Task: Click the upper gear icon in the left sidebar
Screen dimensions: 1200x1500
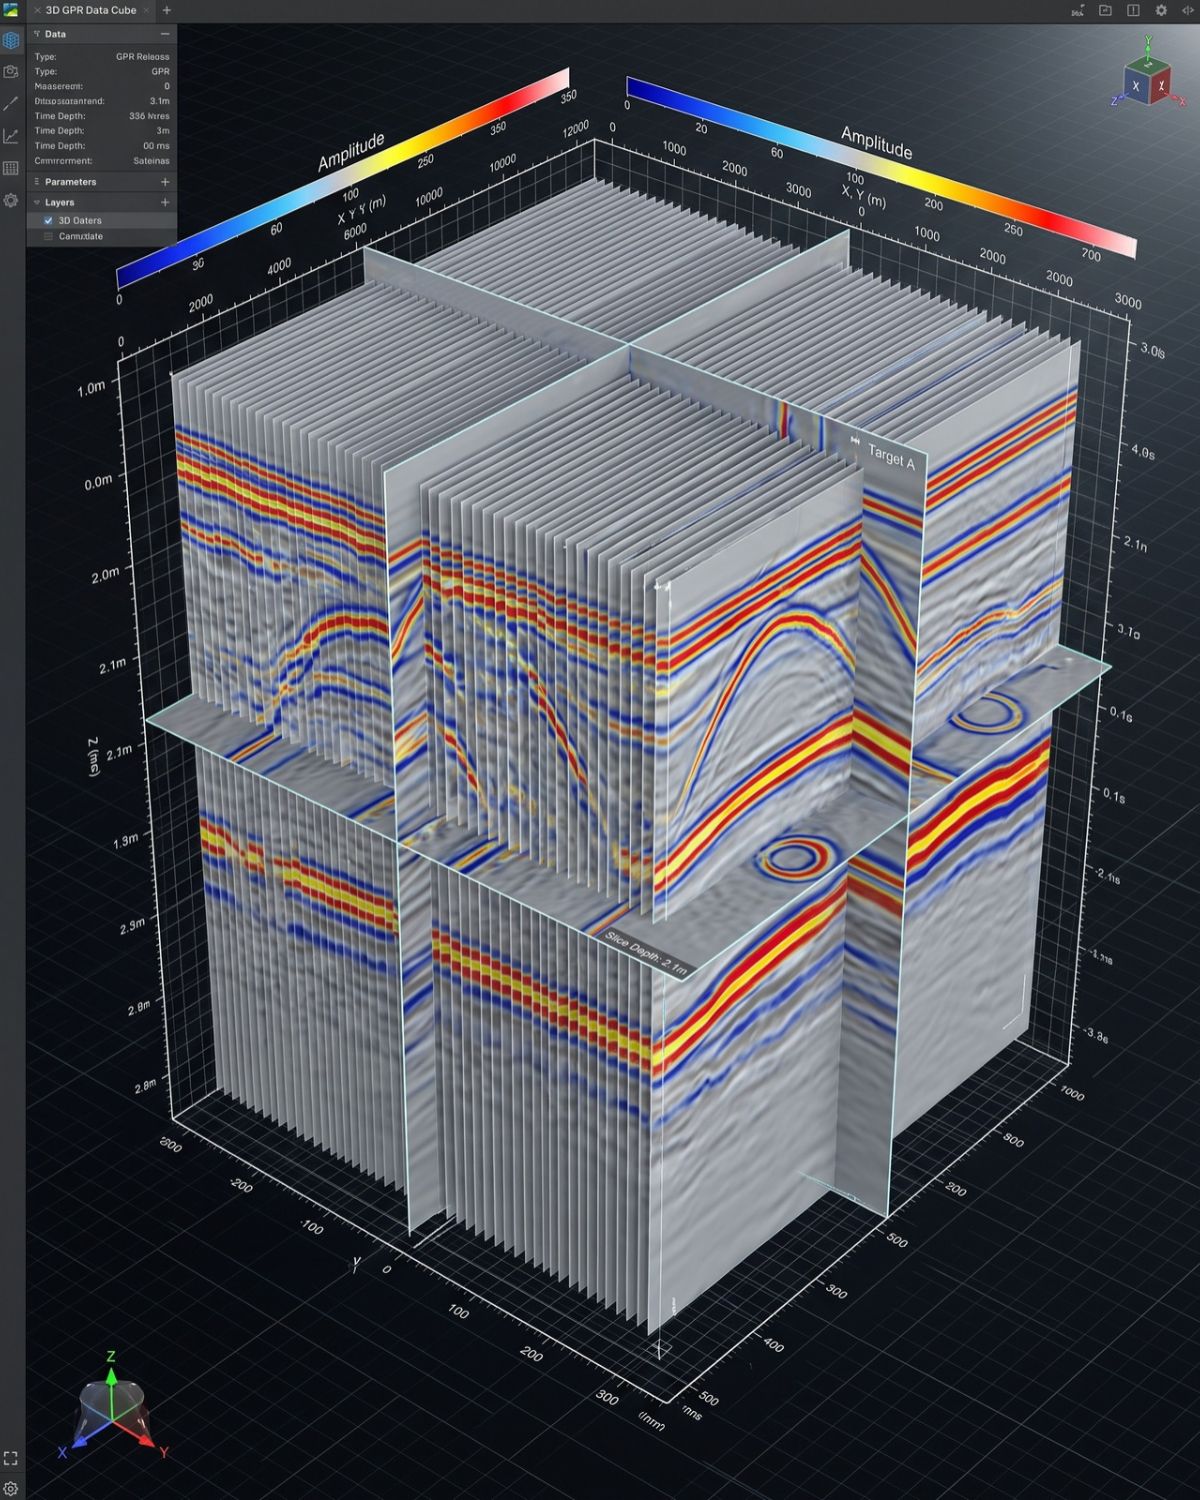Action: pyautogui.click(x=11, y=200)
